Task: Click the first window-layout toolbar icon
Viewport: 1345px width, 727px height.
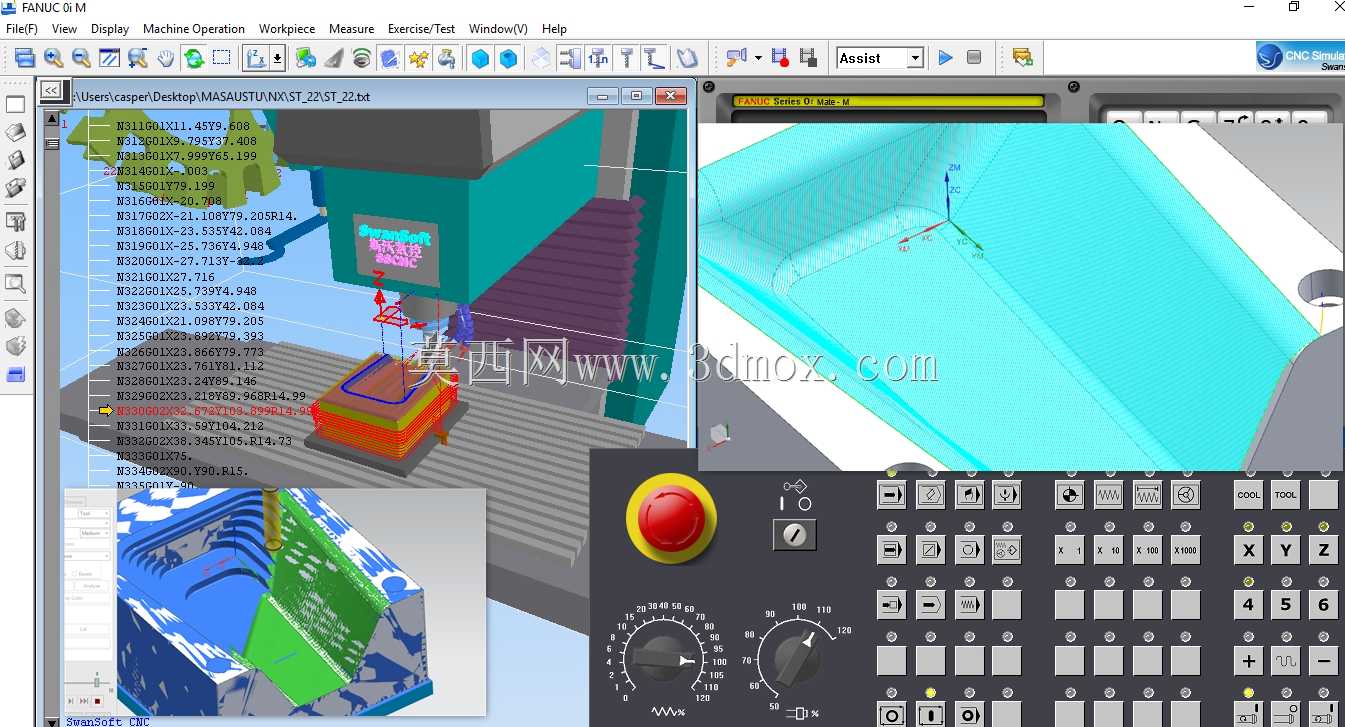Action: tap(25, 58)
